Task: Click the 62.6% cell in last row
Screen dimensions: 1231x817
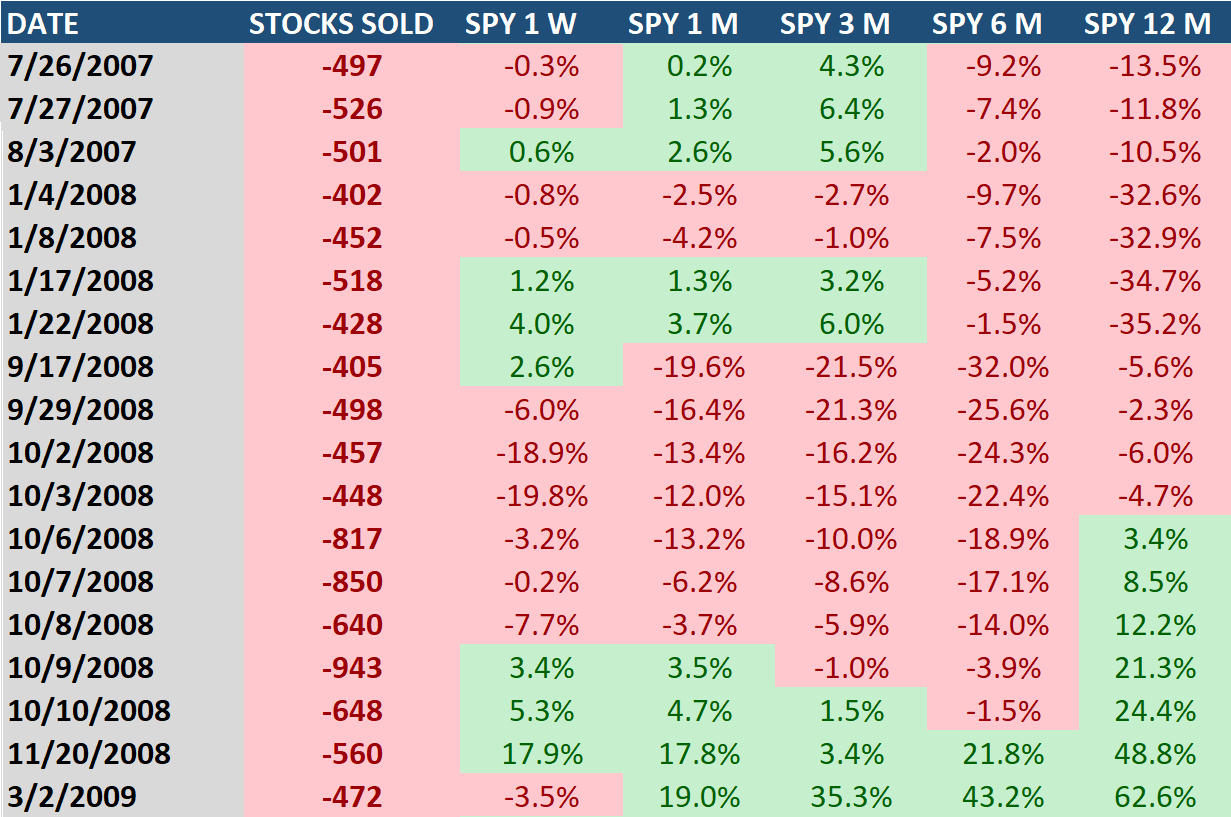Action: 1154,797
